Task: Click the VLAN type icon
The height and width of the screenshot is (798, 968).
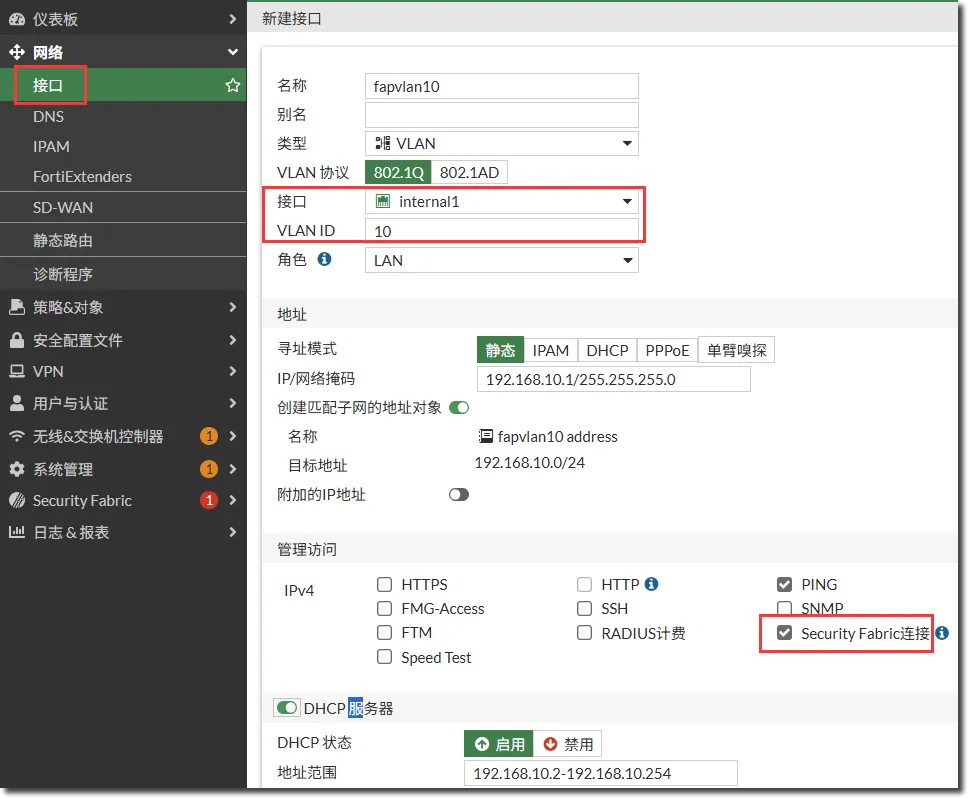Action: (x=383, y=144)
